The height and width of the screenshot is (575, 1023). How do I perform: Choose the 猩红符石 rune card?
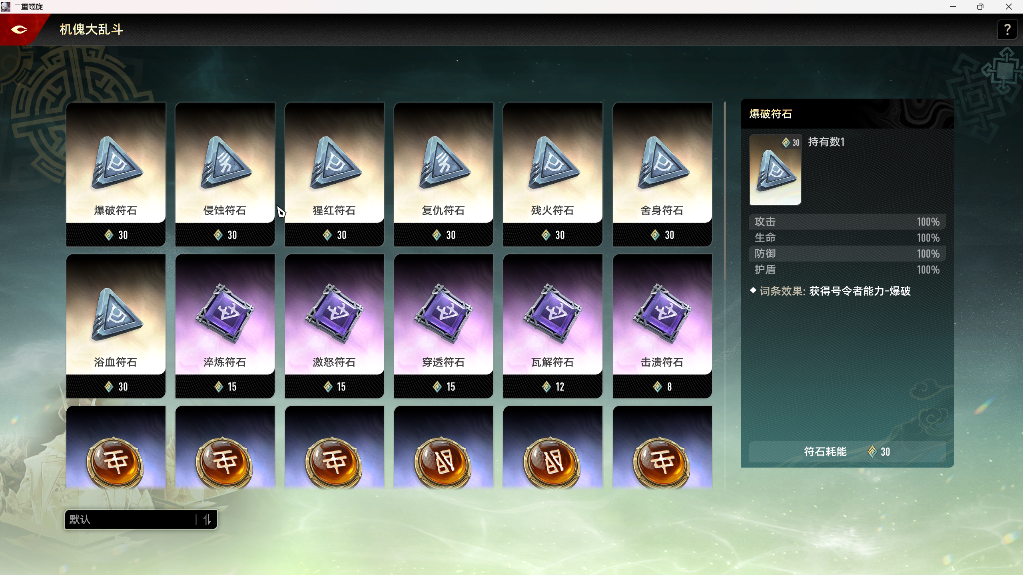tap(334, 174)
